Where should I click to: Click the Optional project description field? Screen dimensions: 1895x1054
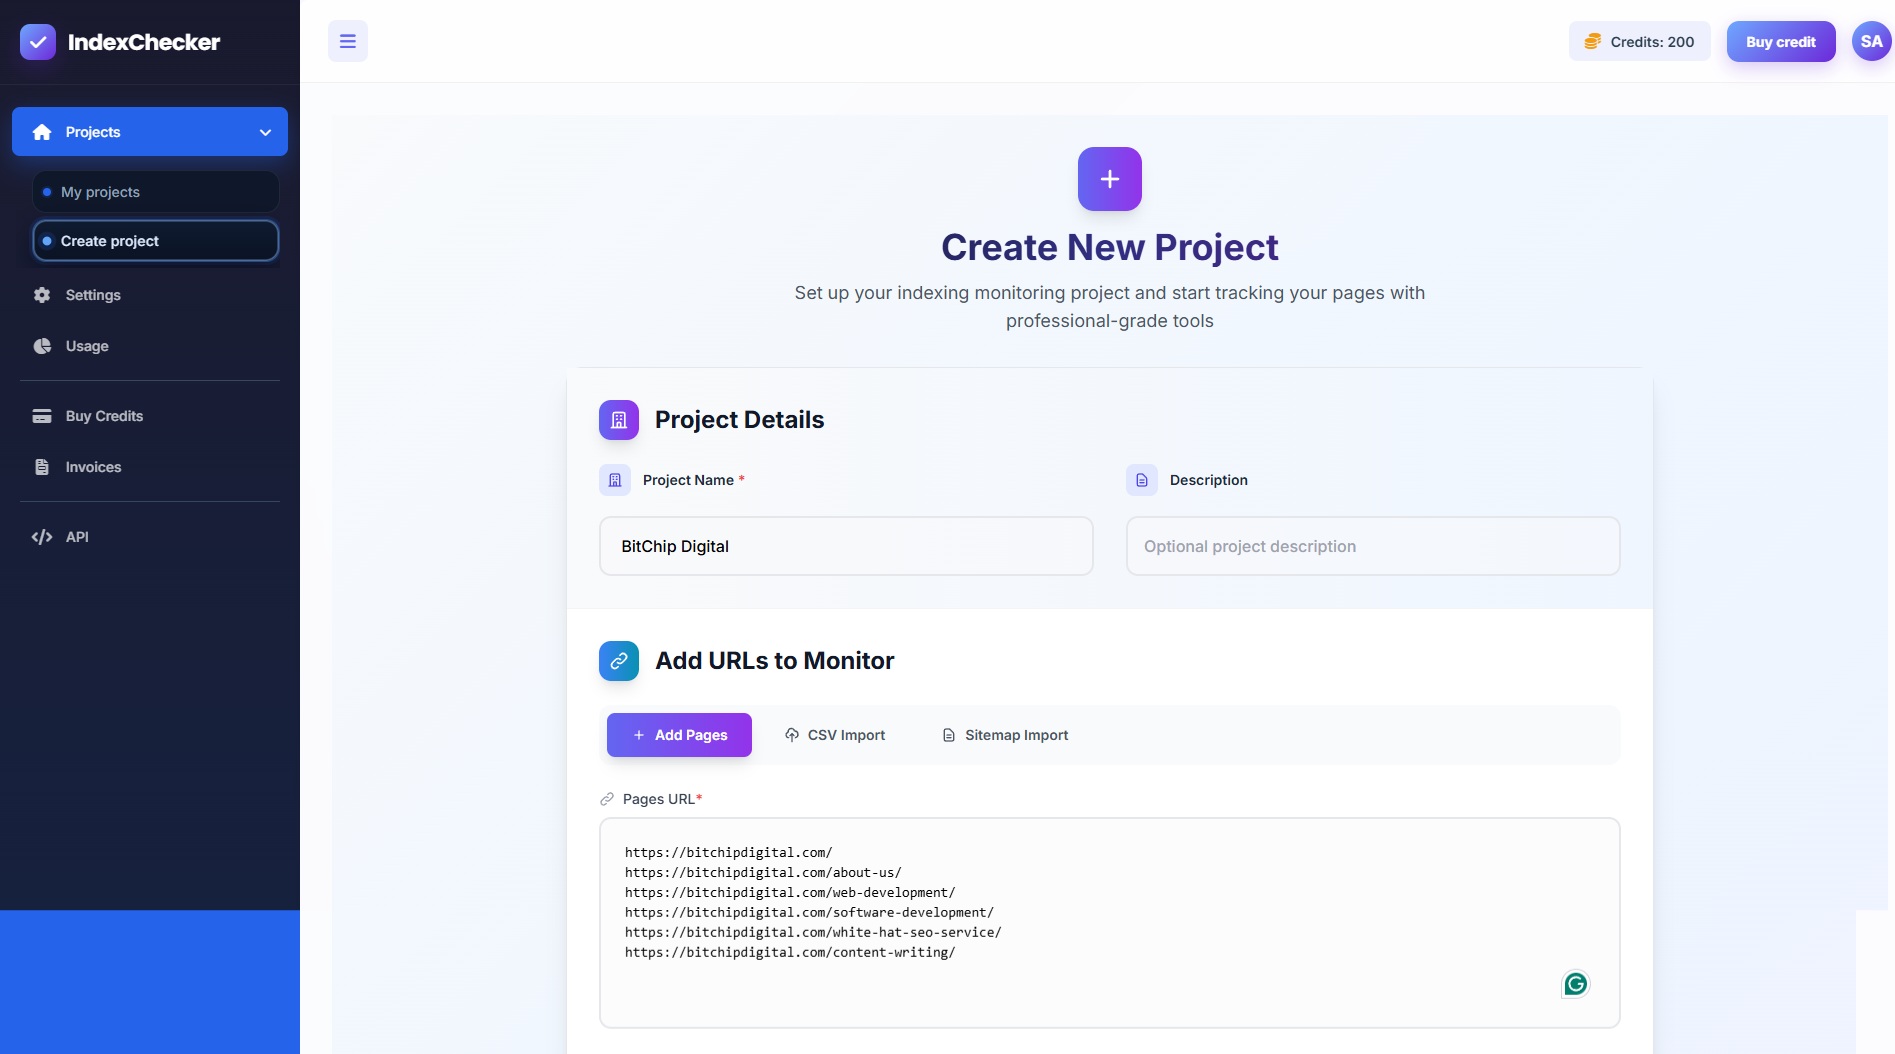click(1372, 546)
